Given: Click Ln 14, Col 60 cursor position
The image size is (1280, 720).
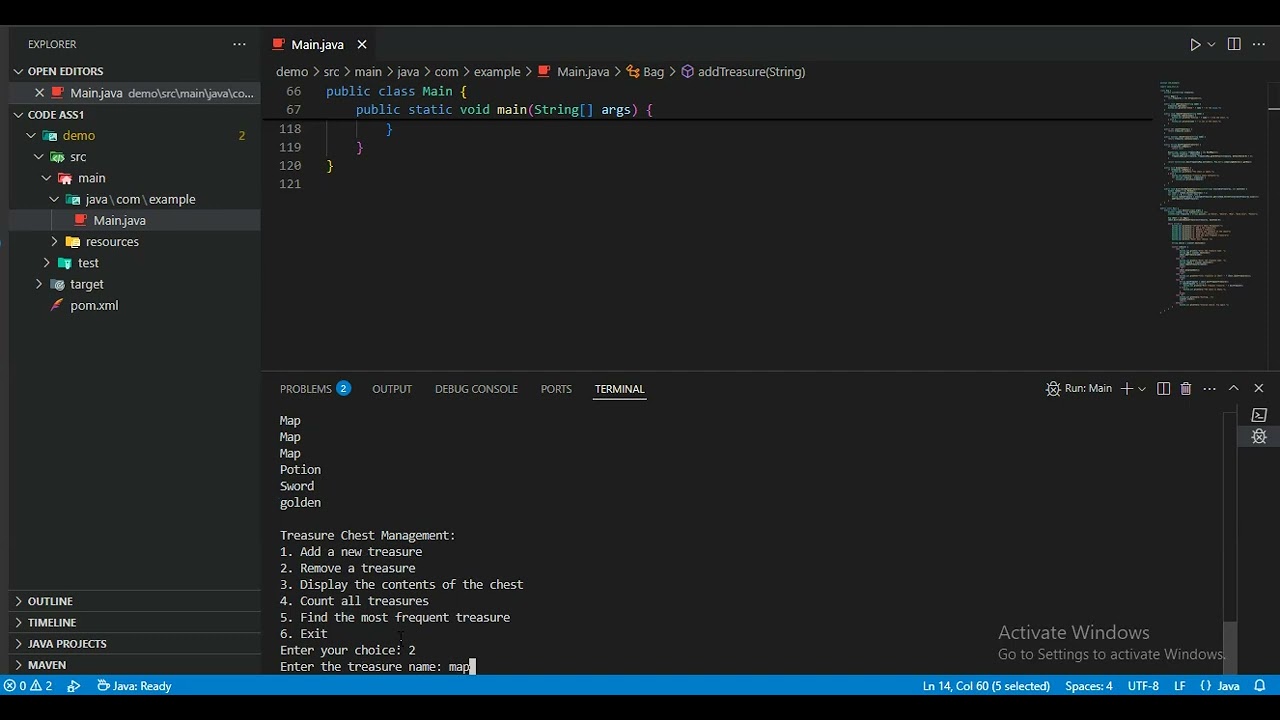Looking at the screenshot, I should click(986, 686).
